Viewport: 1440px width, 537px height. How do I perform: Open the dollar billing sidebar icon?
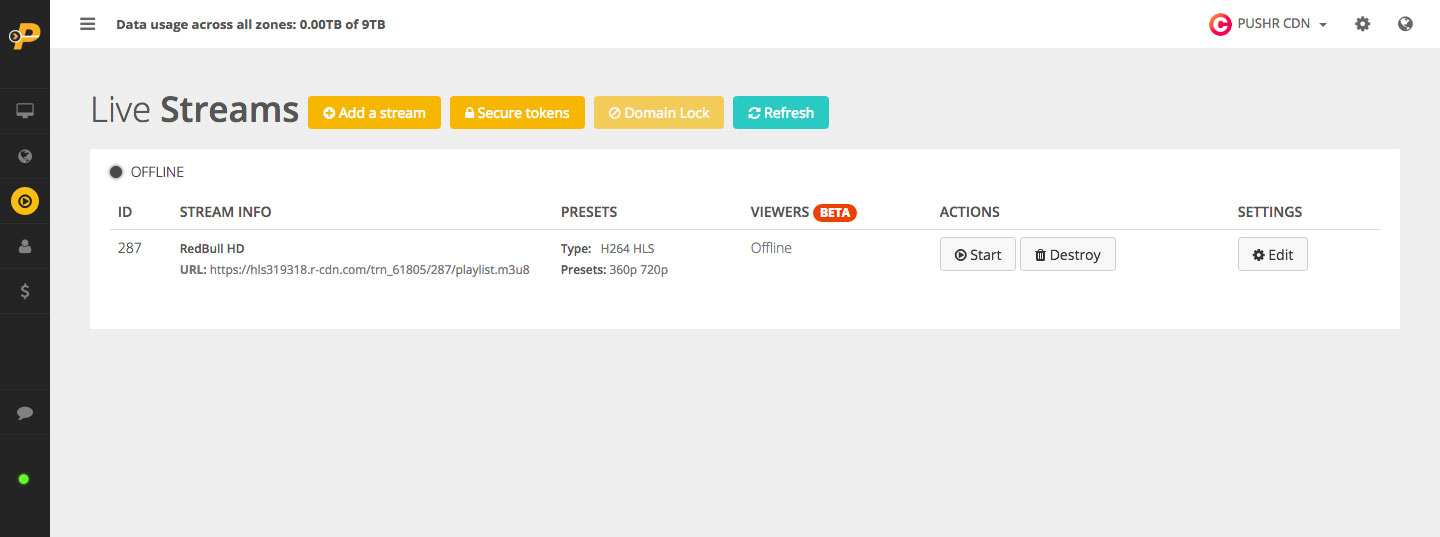point(25,291)
